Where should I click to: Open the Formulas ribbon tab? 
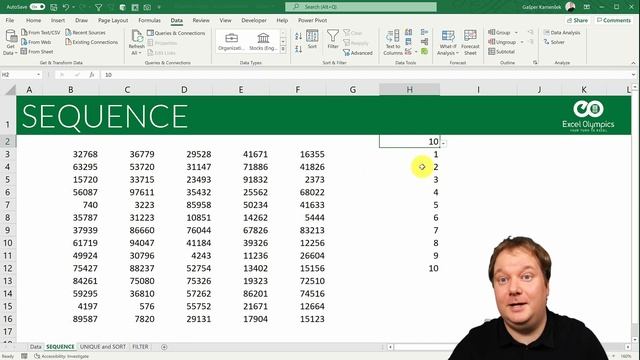(149, 20)
